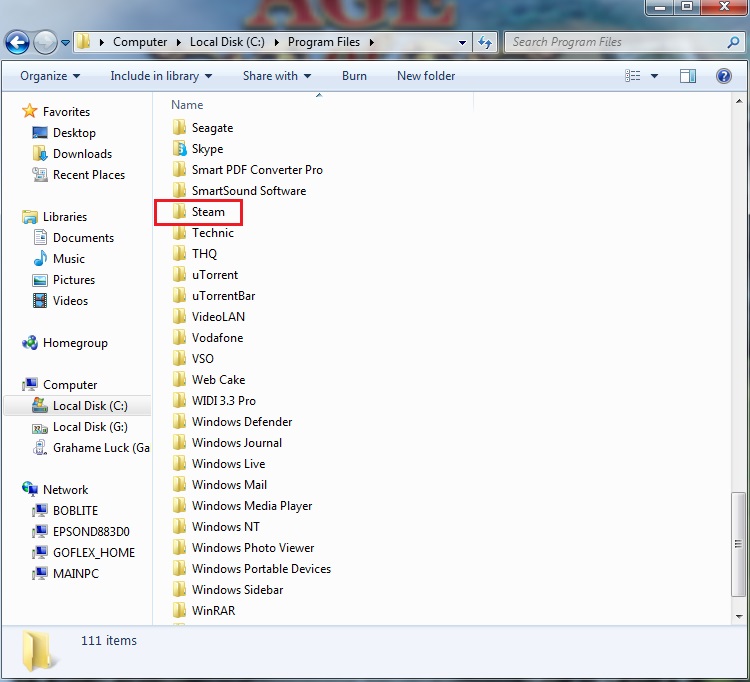
Task: Click the THQ folder icon
Action: pos(179,253)
